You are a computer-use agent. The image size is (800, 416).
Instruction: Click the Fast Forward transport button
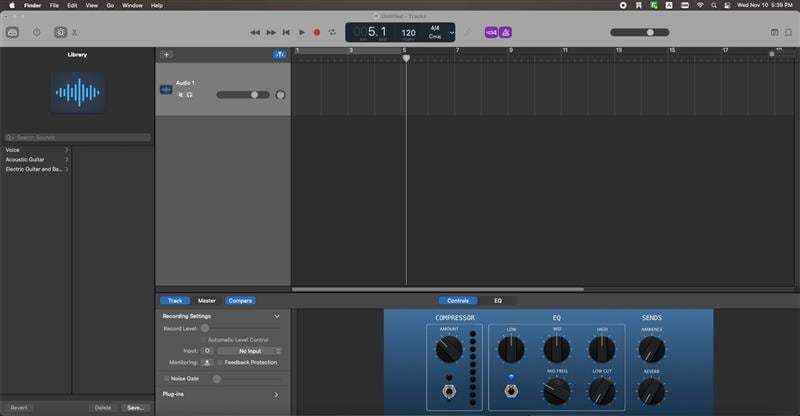(x=271, y=32)
